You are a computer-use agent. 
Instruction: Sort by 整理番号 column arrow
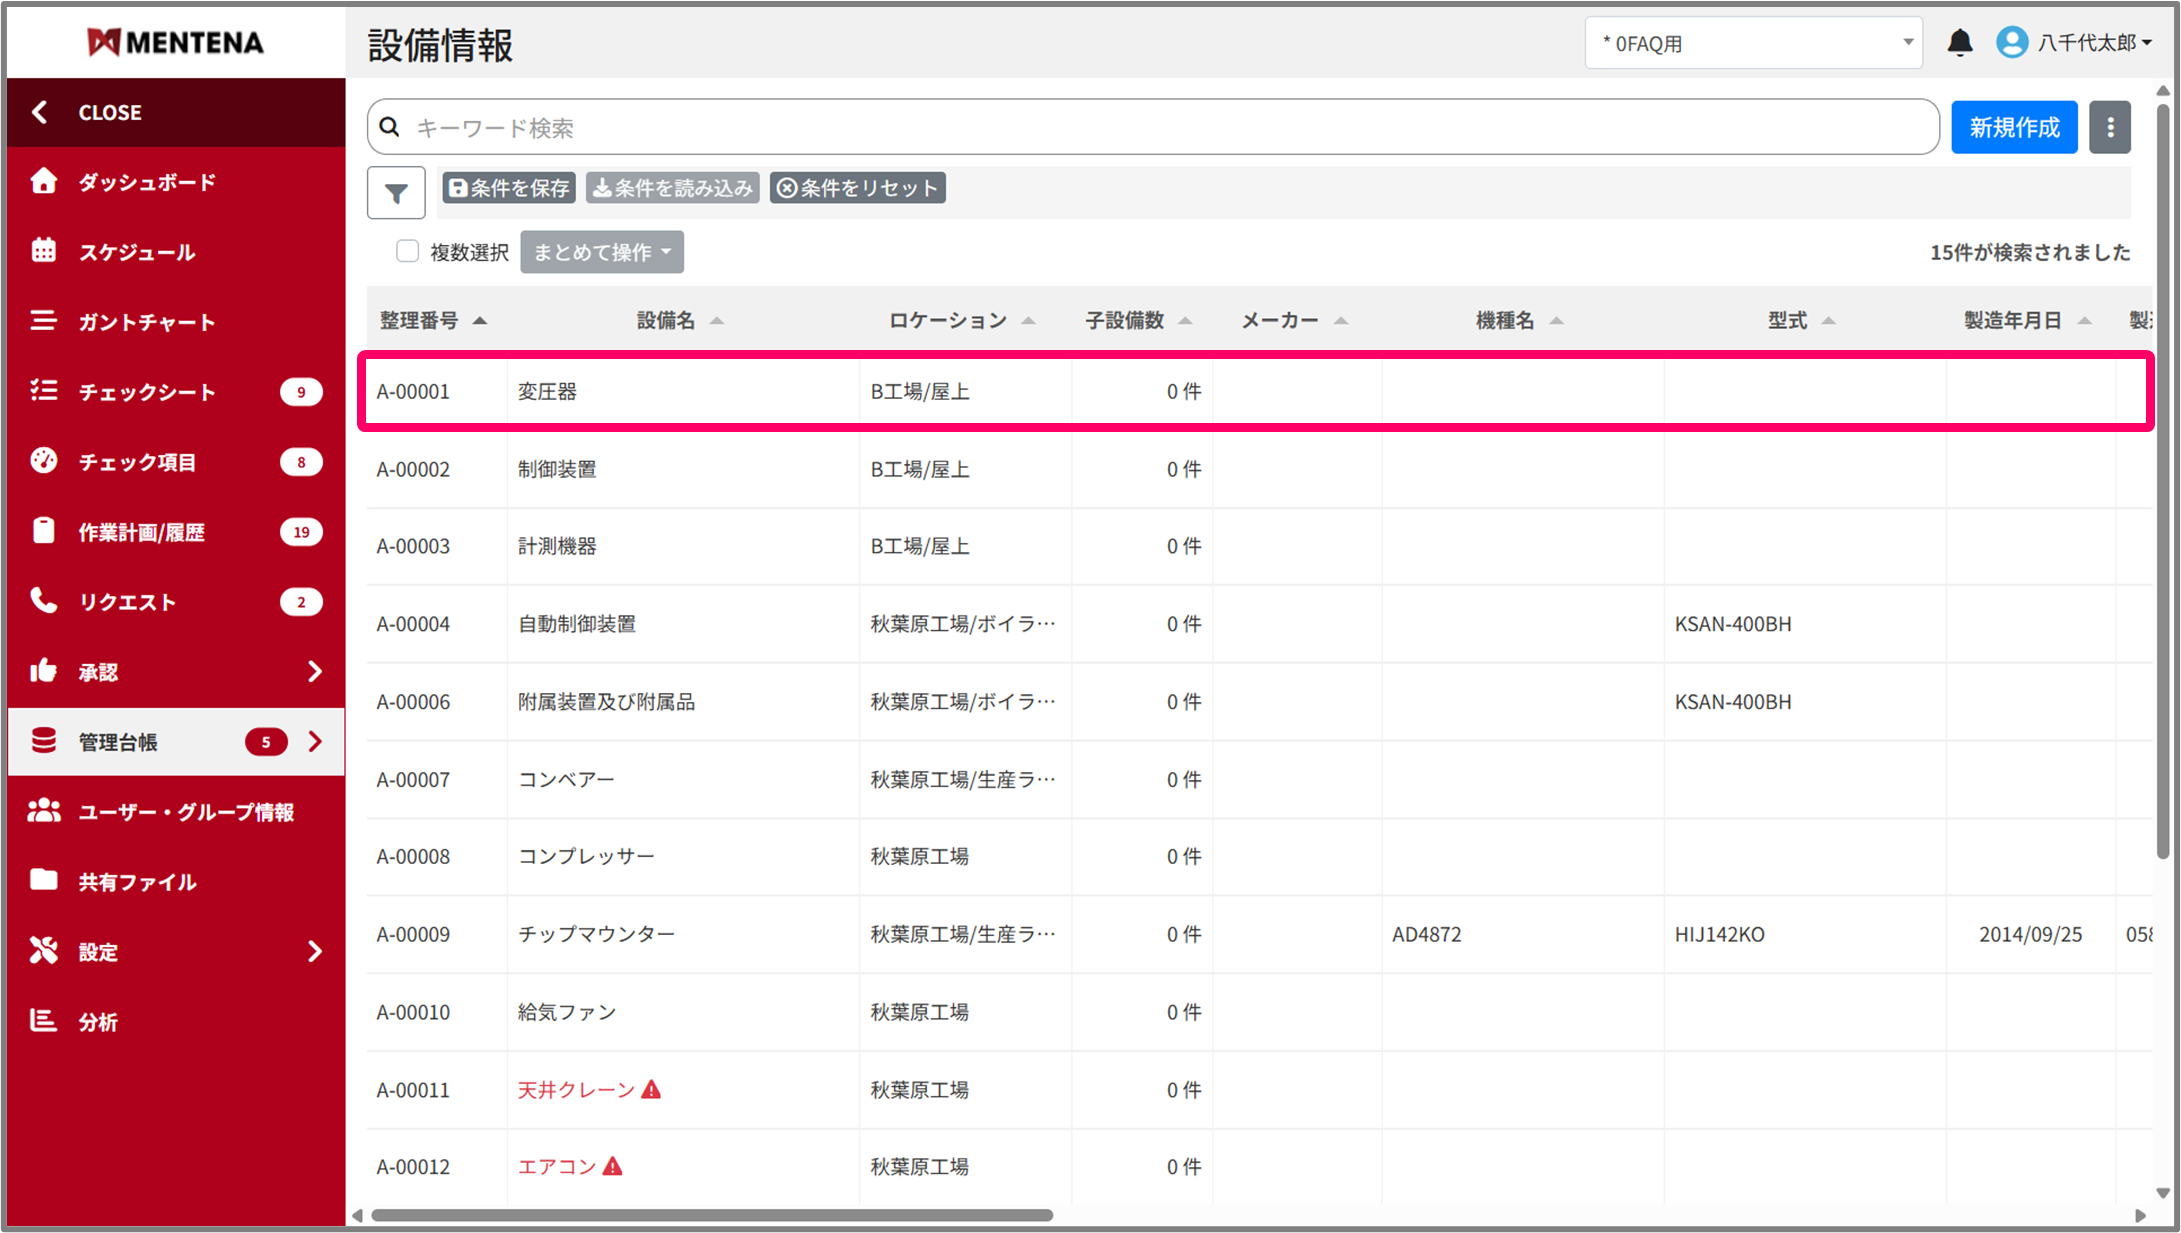pos(480,321)
